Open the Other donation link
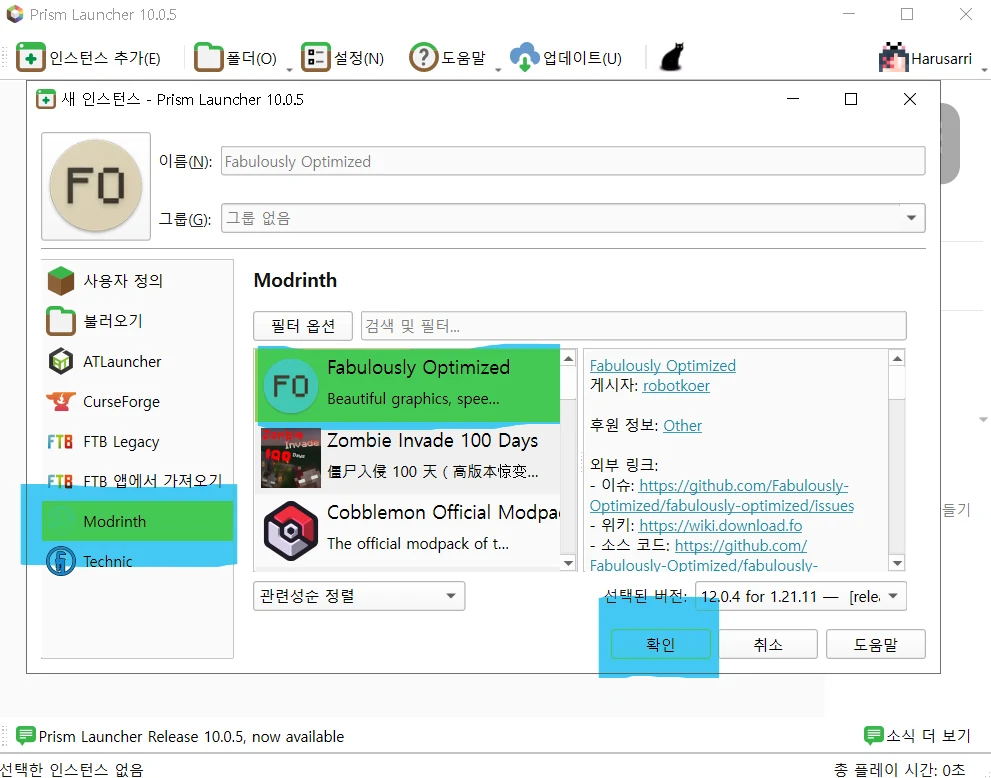991x778 pixels. tap(683, 425)
